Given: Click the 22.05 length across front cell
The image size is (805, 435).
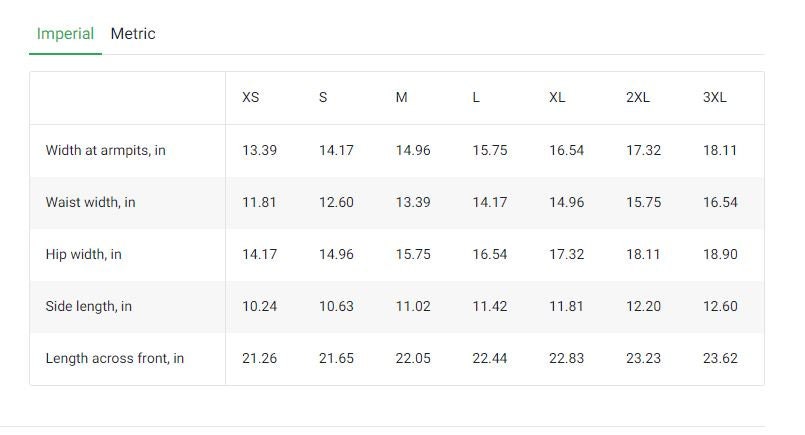Looking at the screenshot, I should (x=413, y=358).
